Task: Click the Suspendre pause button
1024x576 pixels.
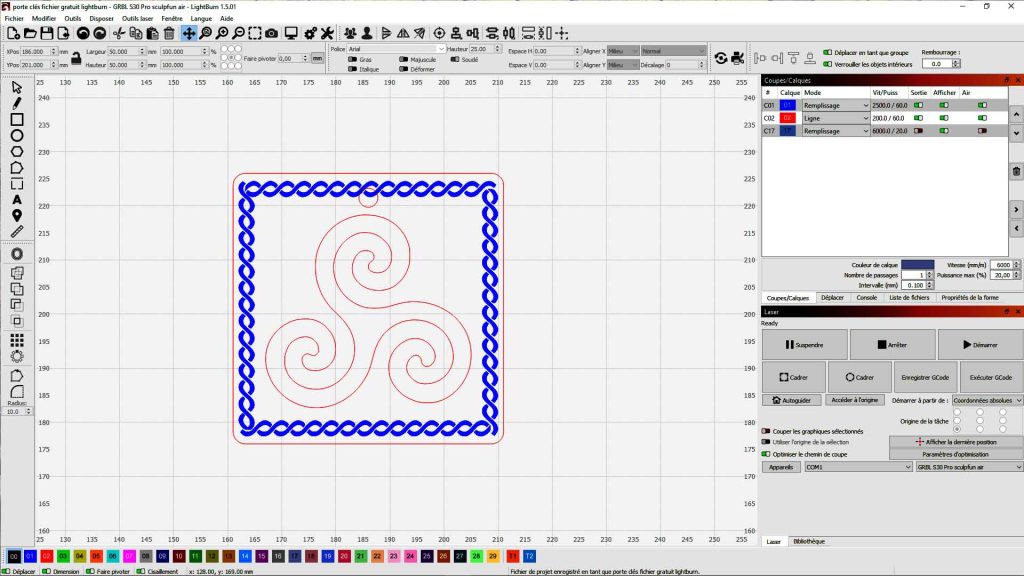Action: pyautogui.click(x=805, y=345)
